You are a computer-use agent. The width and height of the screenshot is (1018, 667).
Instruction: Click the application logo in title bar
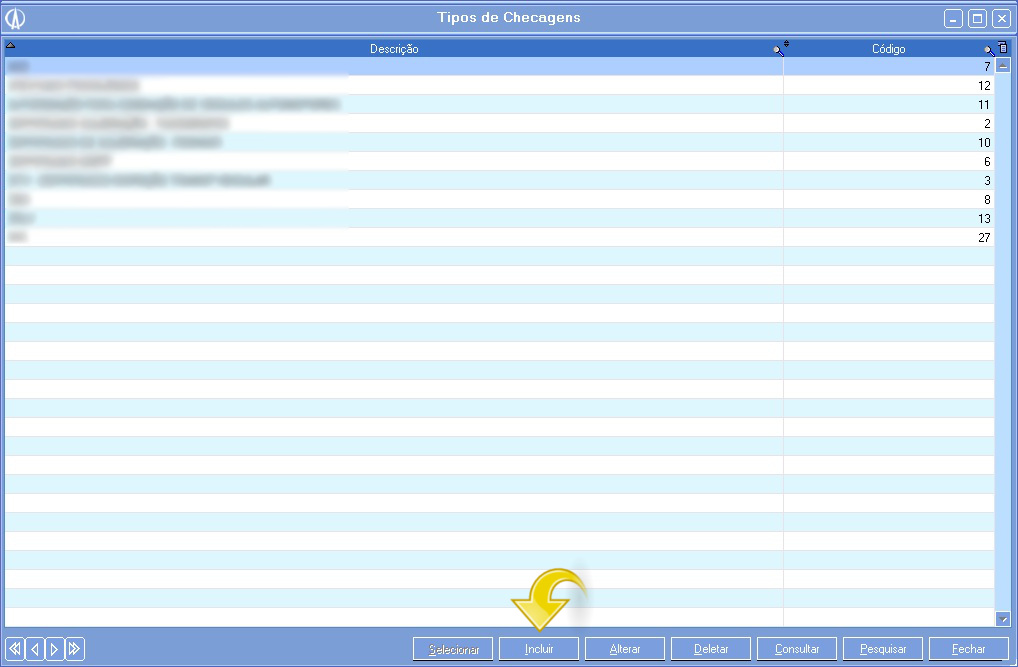tap(15, 18)
